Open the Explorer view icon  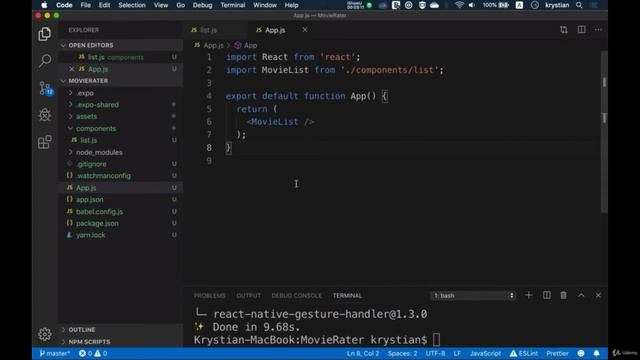click(x=44, y=34)
